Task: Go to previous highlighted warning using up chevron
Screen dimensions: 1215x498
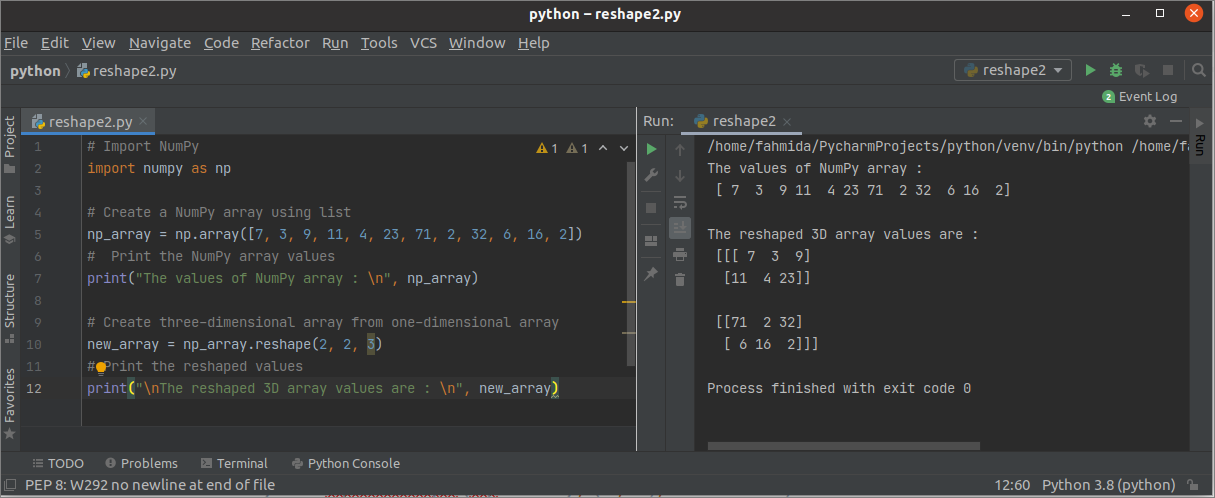Action: click(x=604, y=148)
